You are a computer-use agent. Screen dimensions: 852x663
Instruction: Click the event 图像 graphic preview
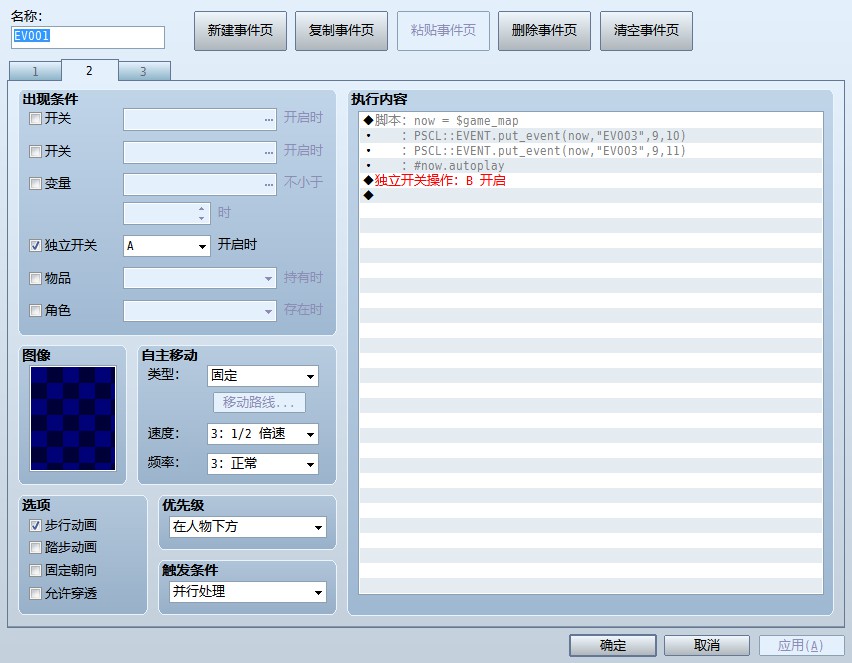(73, 418)
